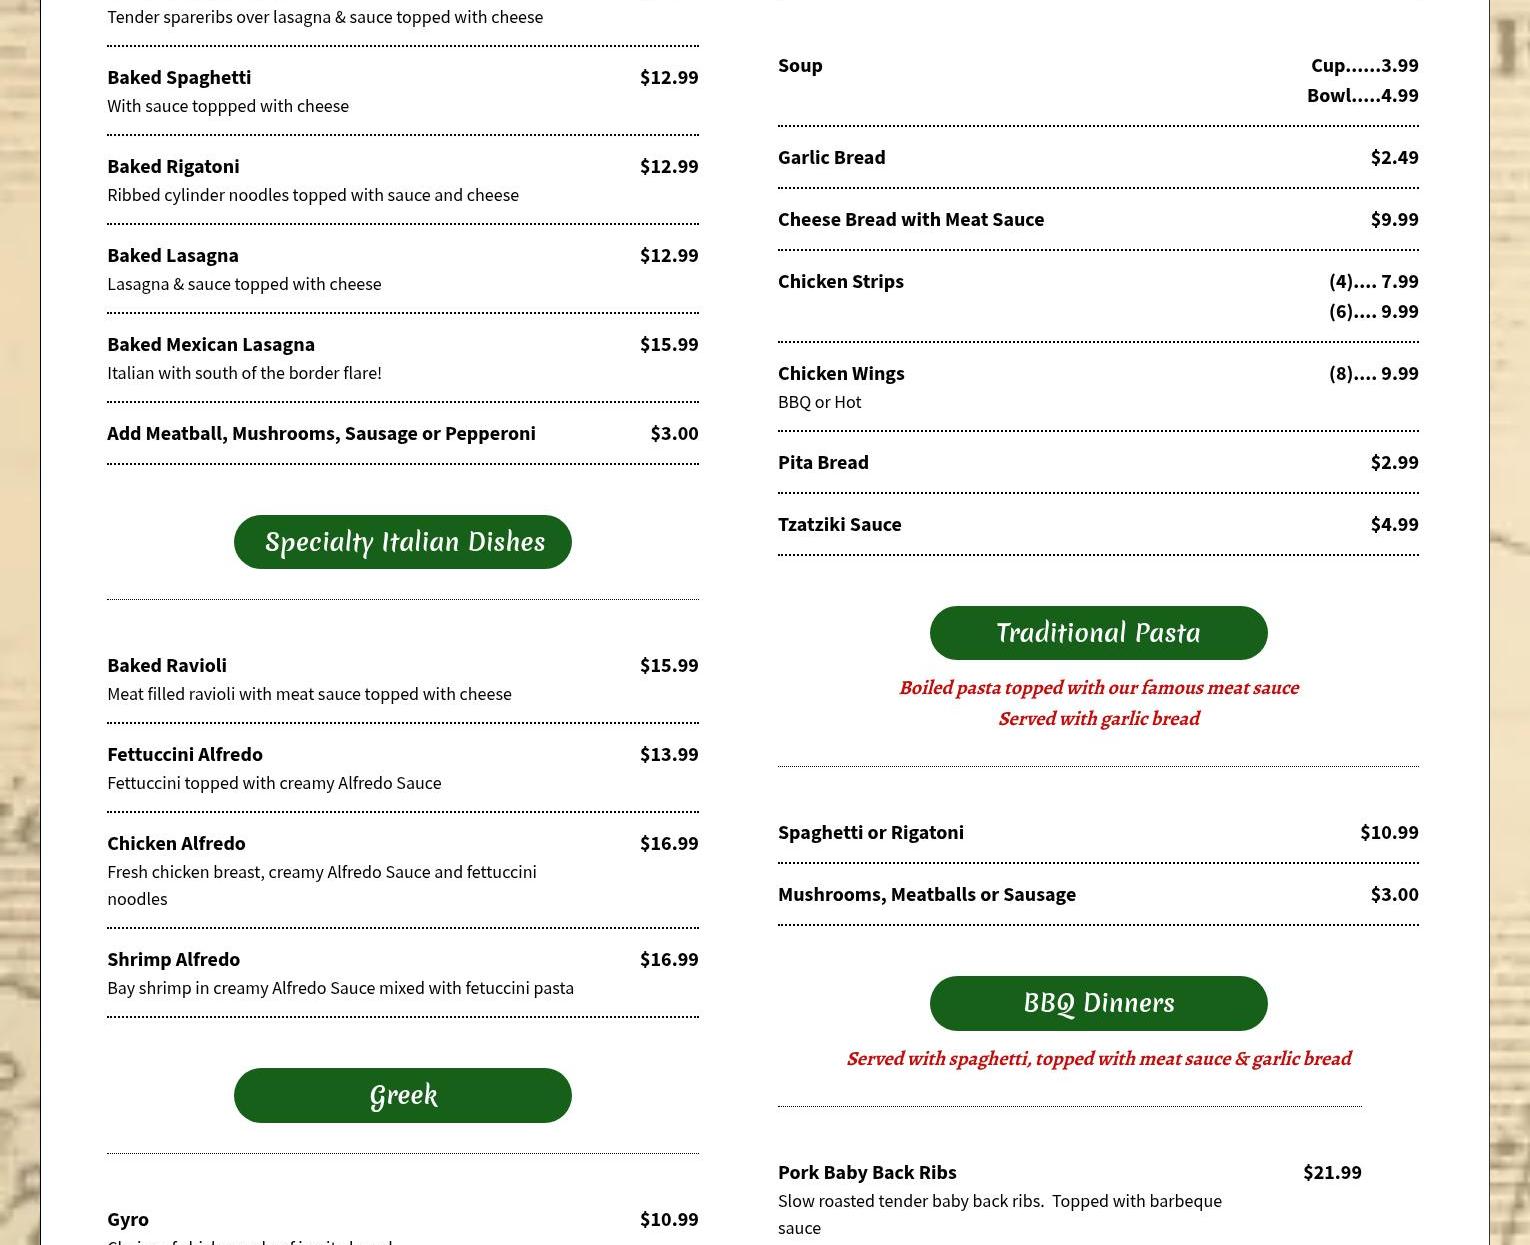Click the Greek section heading
Screen dimensions: 1530x1245
pyautogui.click(x=403, y=1095)
